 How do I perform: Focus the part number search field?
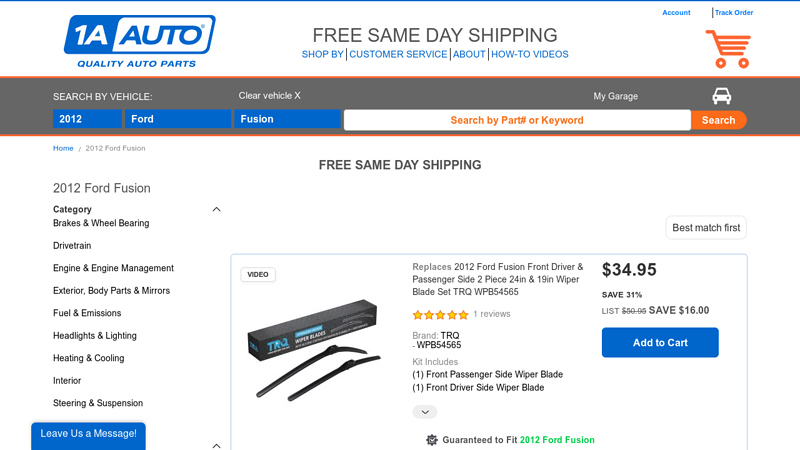click(x=517, y=120)
